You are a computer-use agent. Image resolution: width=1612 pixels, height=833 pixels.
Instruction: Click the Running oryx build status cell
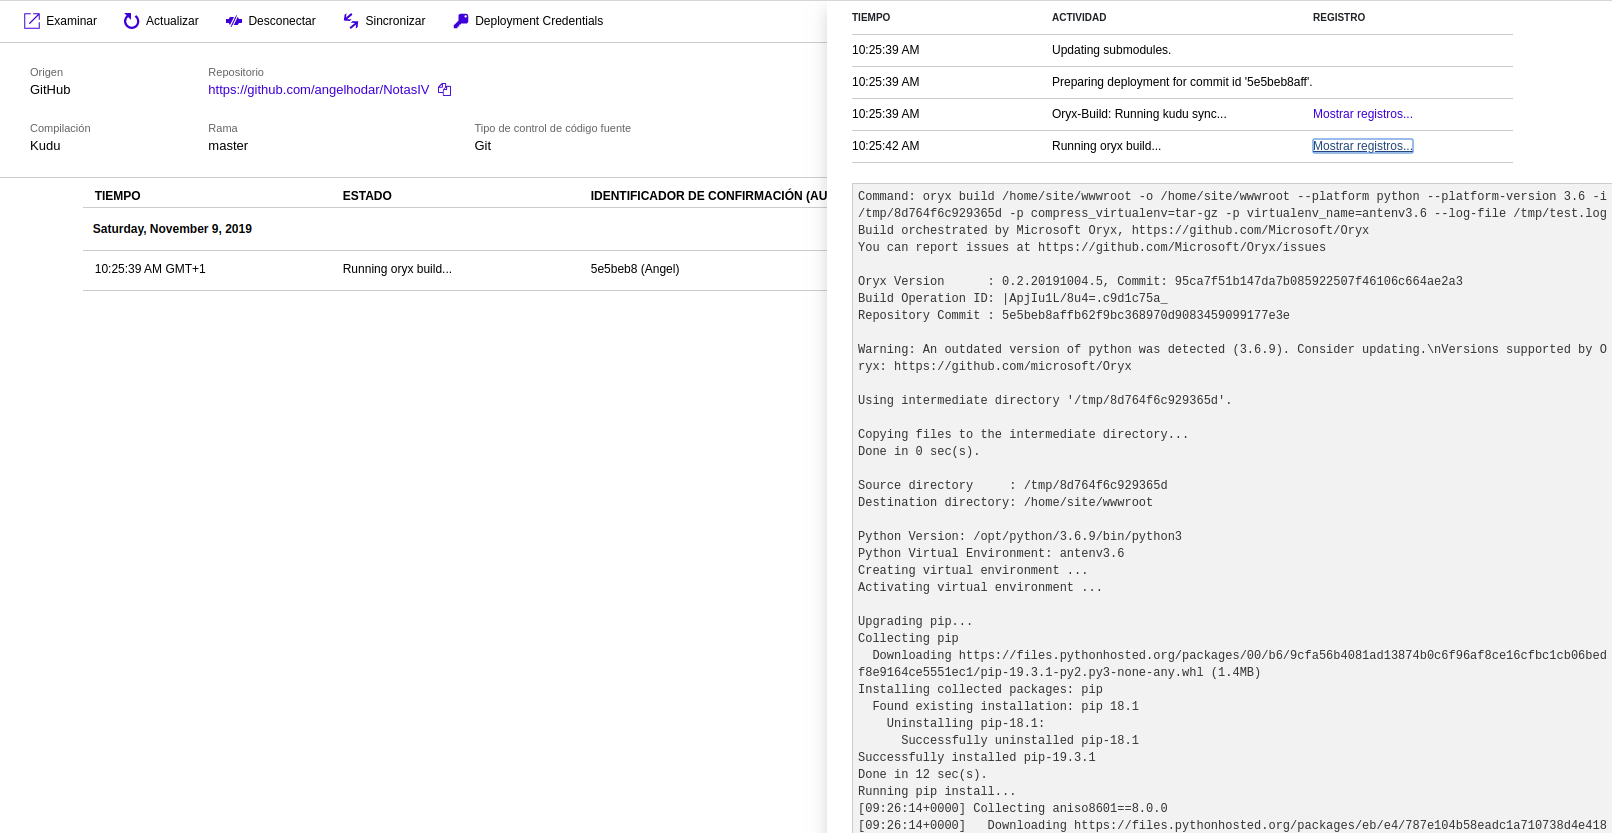tap(397, 269)
